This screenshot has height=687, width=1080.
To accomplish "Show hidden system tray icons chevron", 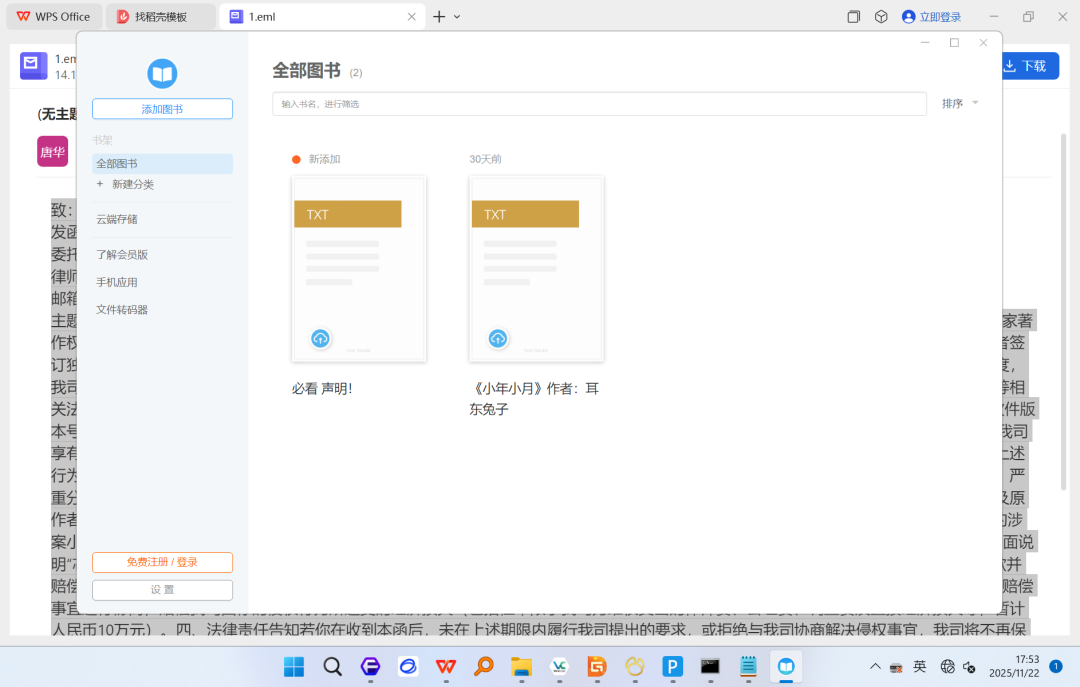I will click(875, 666).
